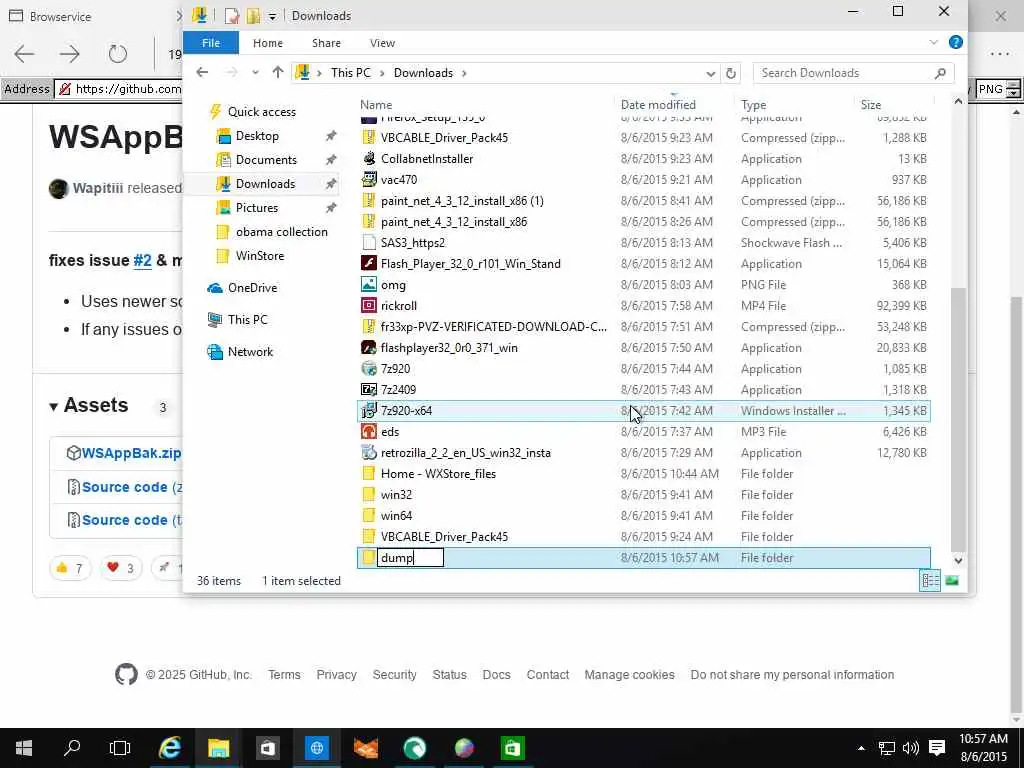The height and width of the screenshot is (768, 1024).
Task: Click thumbs up reaction on GitHub page
Action: (x=70, y=568)
